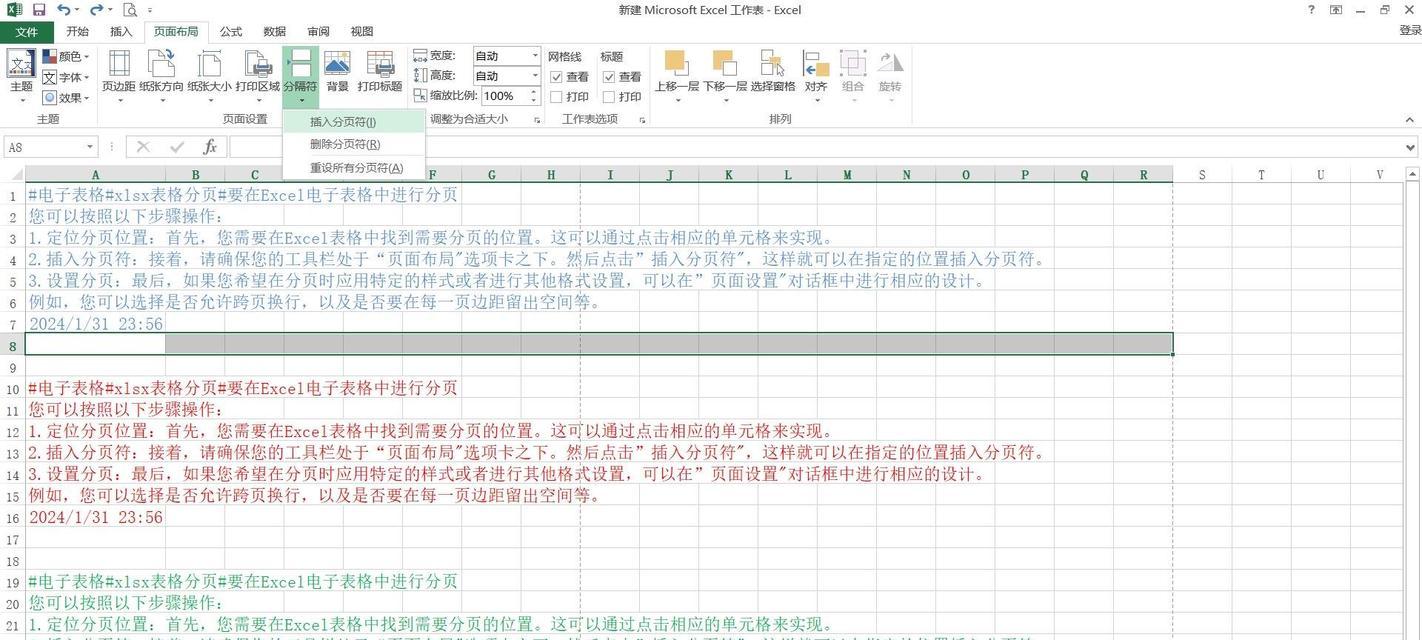The image size is (1422, 640).
Task: Click the 分隔符 (Breaks) button
Action: pyautogui.click(x=300, y=75)
